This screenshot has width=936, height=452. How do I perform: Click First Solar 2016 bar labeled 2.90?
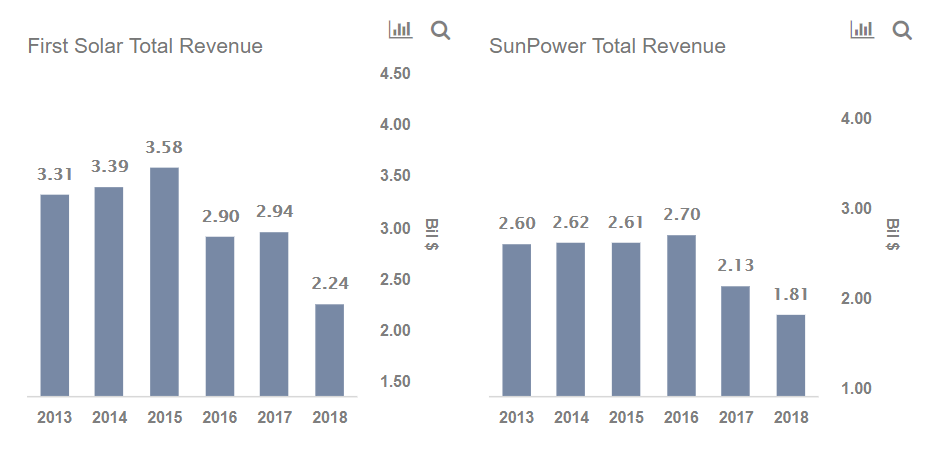tap(220, 316)
